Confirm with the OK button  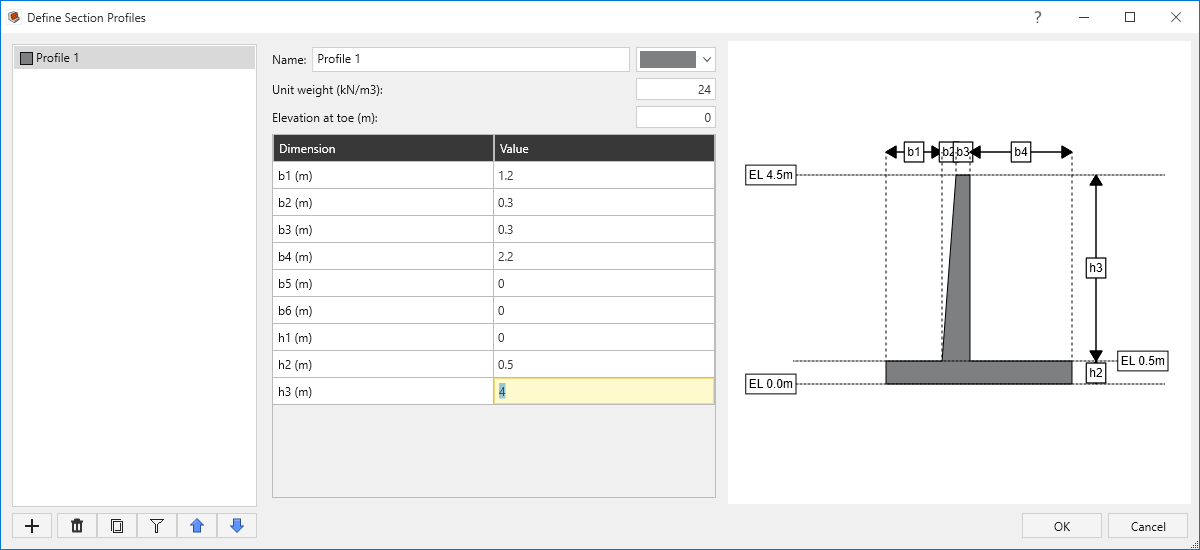click(x=1062, y=526)
